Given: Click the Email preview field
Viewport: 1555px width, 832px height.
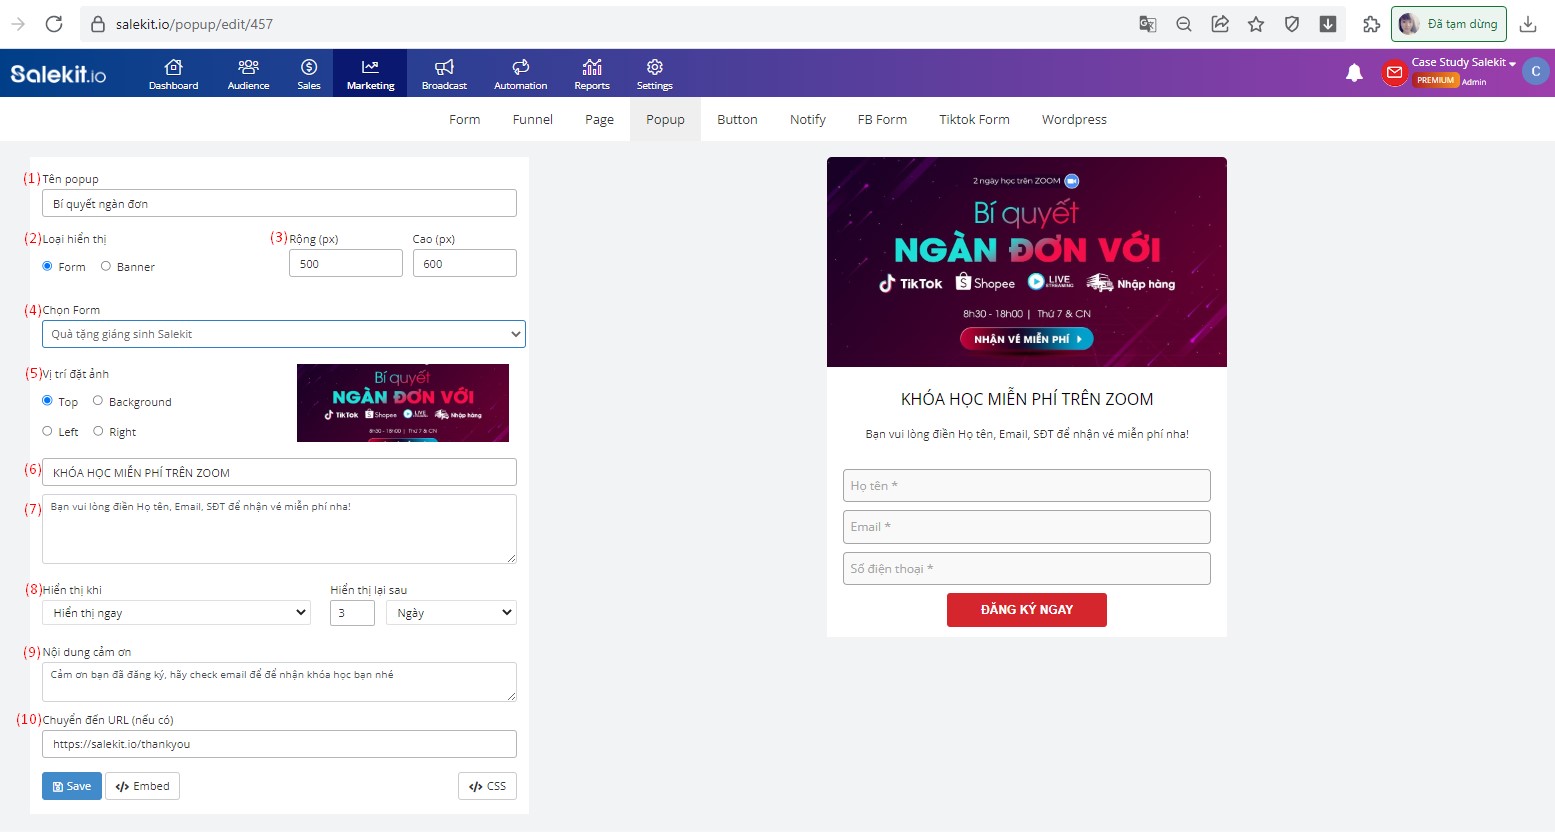Looking at the screenshot, I should pyautogui.click(x=1026, y=527).
